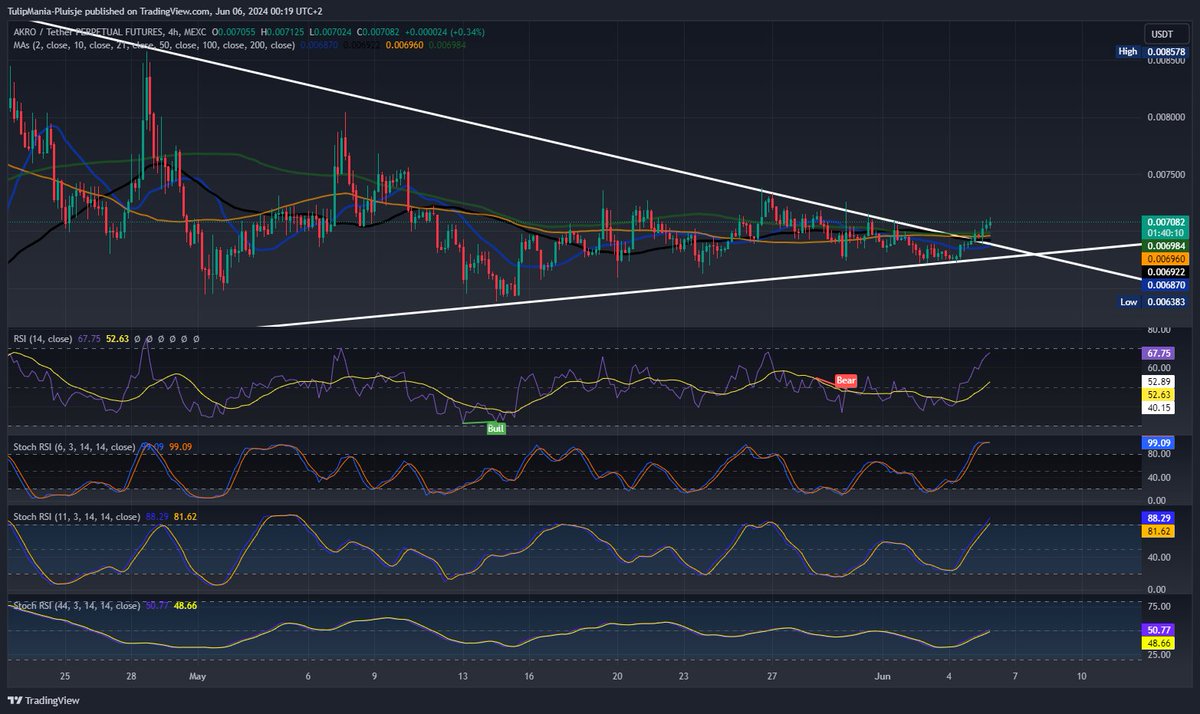Click the green 0.006984 moving average price tag
This screenshot has width=1200, height=714.
1167,246
